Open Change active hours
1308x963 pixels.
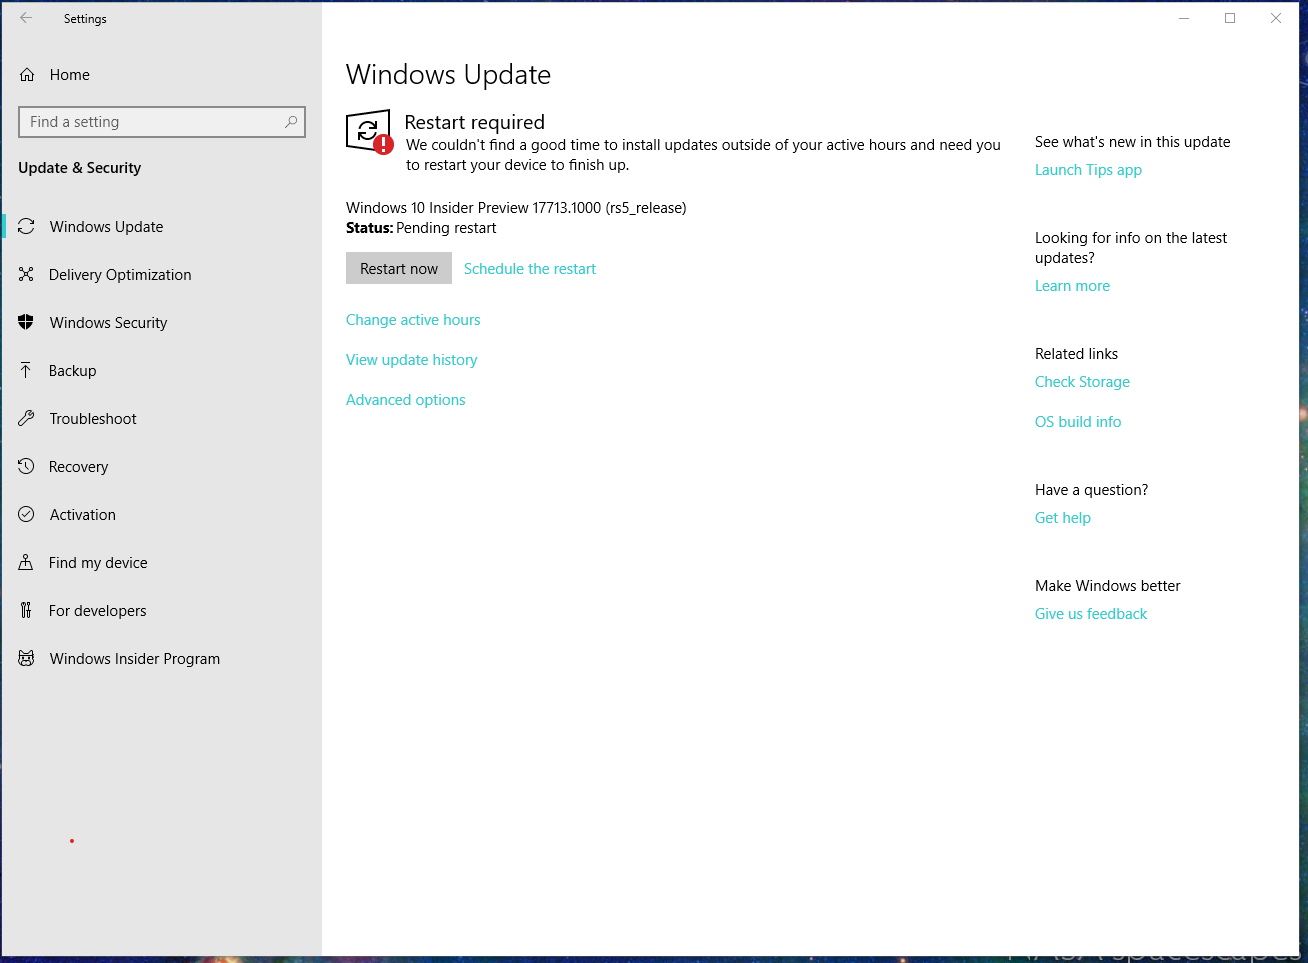pyautogui.click(x=413, y=320)
